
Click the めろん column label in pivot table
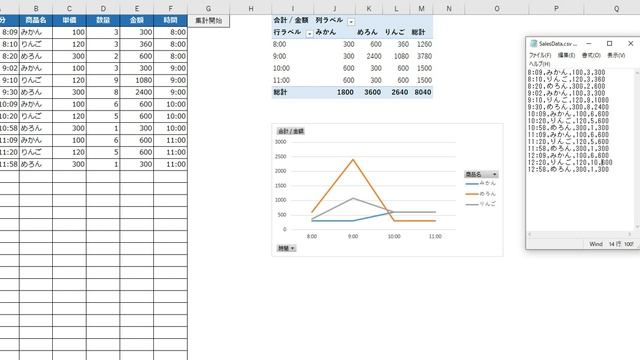tap(367, 32)
